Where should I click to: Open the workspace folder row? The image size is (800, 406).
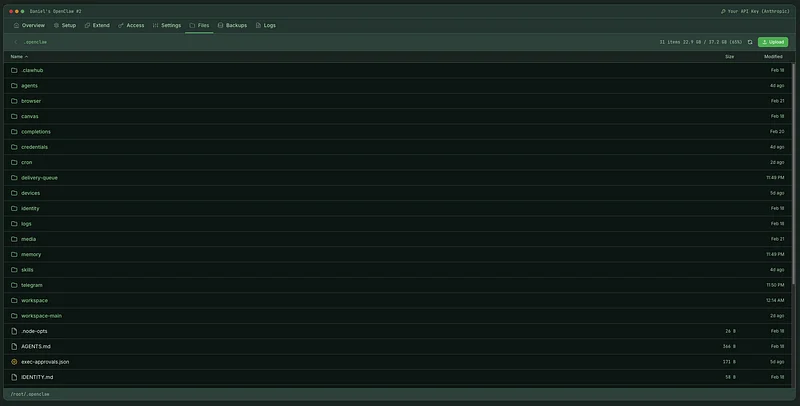click(x=397, y=300)
